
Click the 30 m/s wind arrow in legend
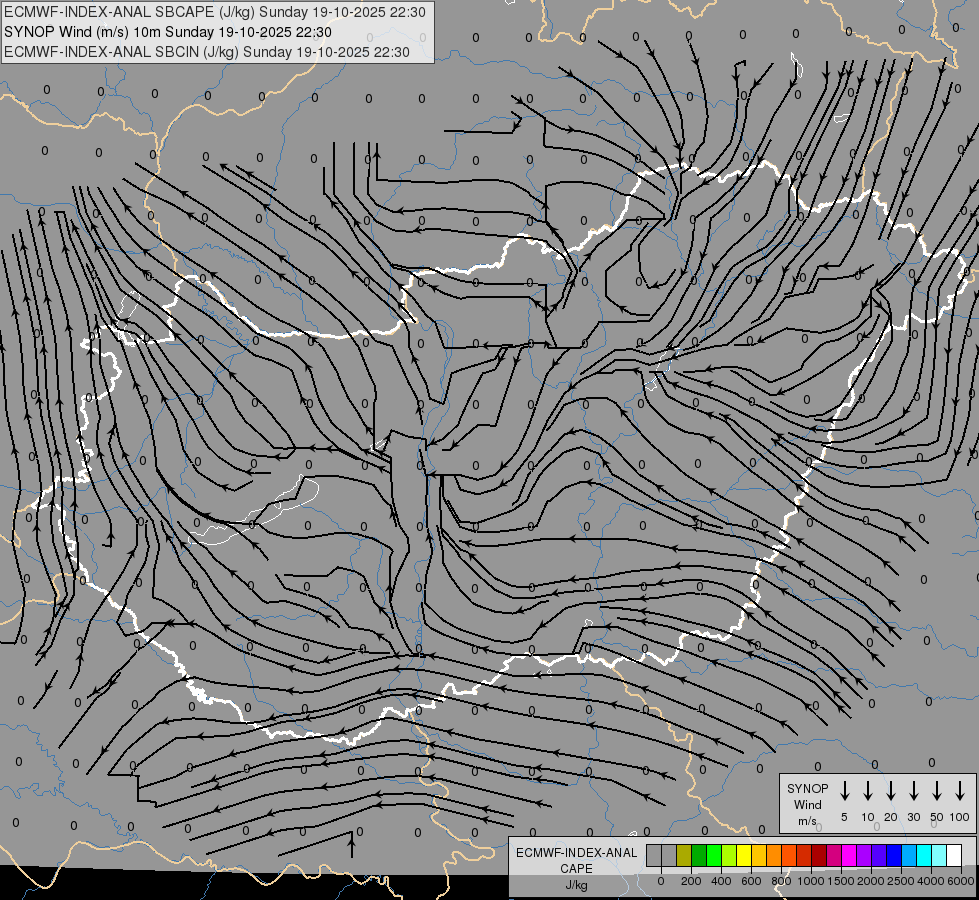pyautogui.click(x=913, y=791)
